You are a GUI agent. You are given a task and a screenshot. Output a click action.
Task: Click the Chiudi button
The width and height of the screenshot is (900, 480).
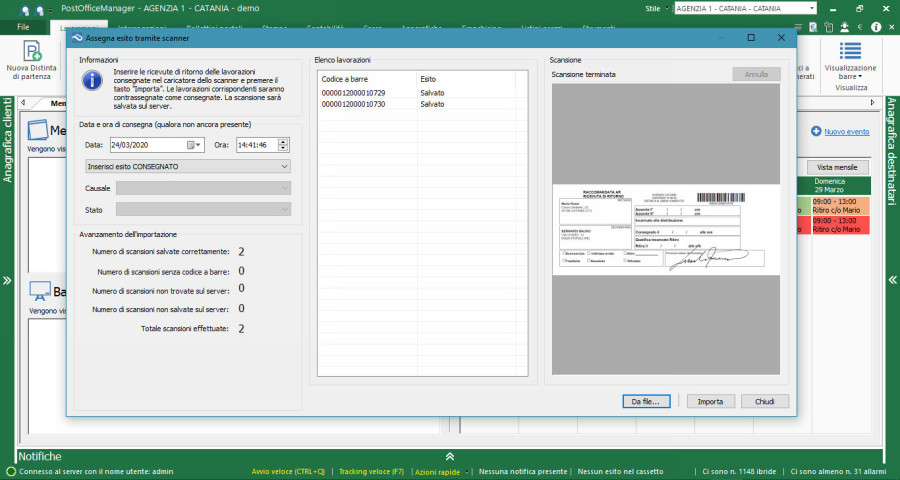pyautogui.click(x=765, y=401)
